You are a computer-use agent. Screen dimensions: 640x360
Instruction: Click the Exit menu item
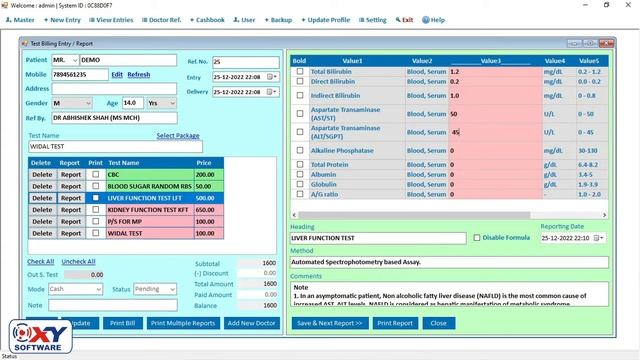(x=404, y=20)
